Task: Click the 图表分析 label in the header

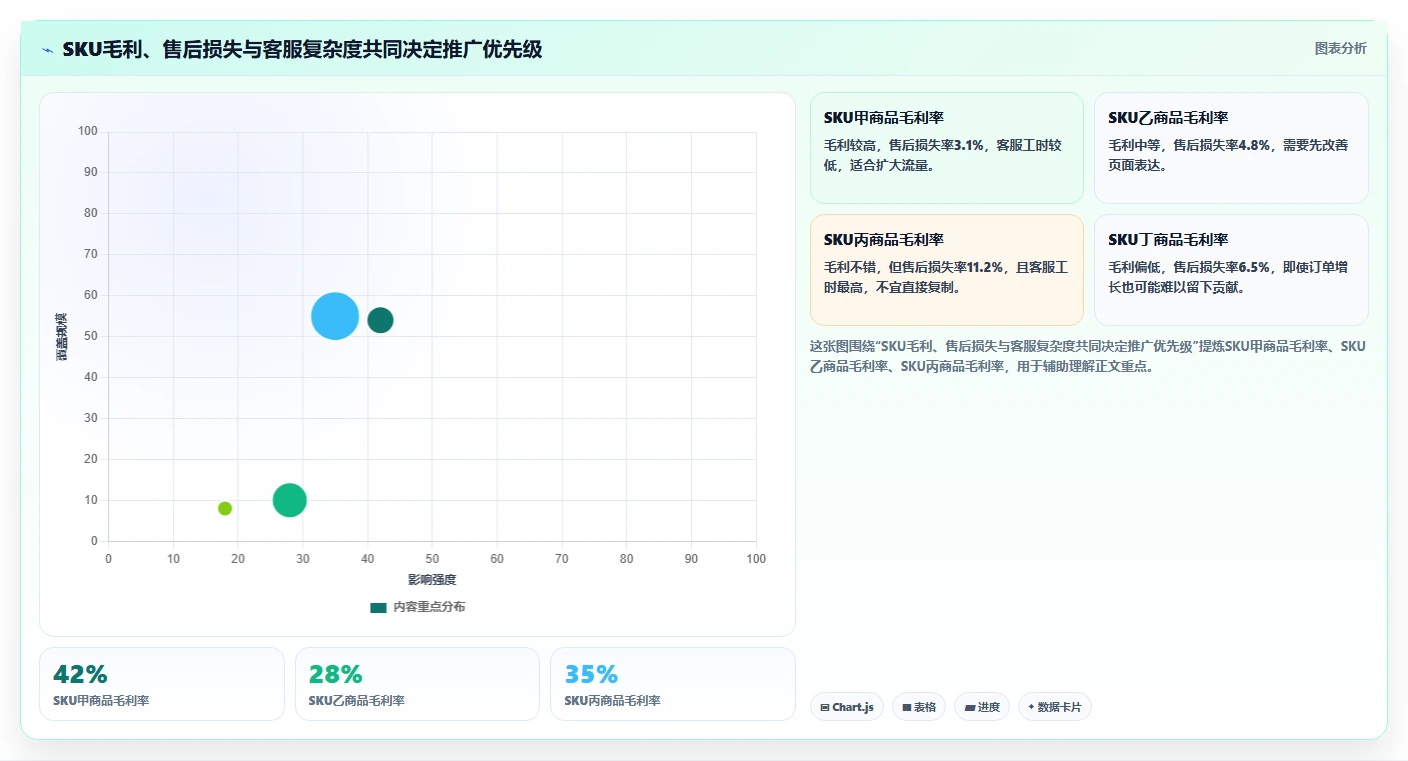Action: pyautogui.click(x=1340, y=48)
